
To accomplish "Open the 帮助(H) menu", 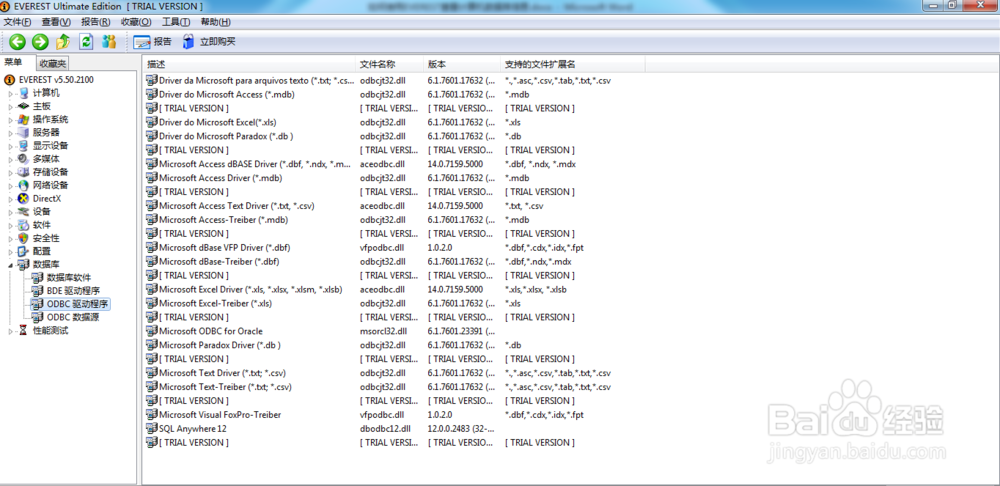I will (x=216, y=22).
